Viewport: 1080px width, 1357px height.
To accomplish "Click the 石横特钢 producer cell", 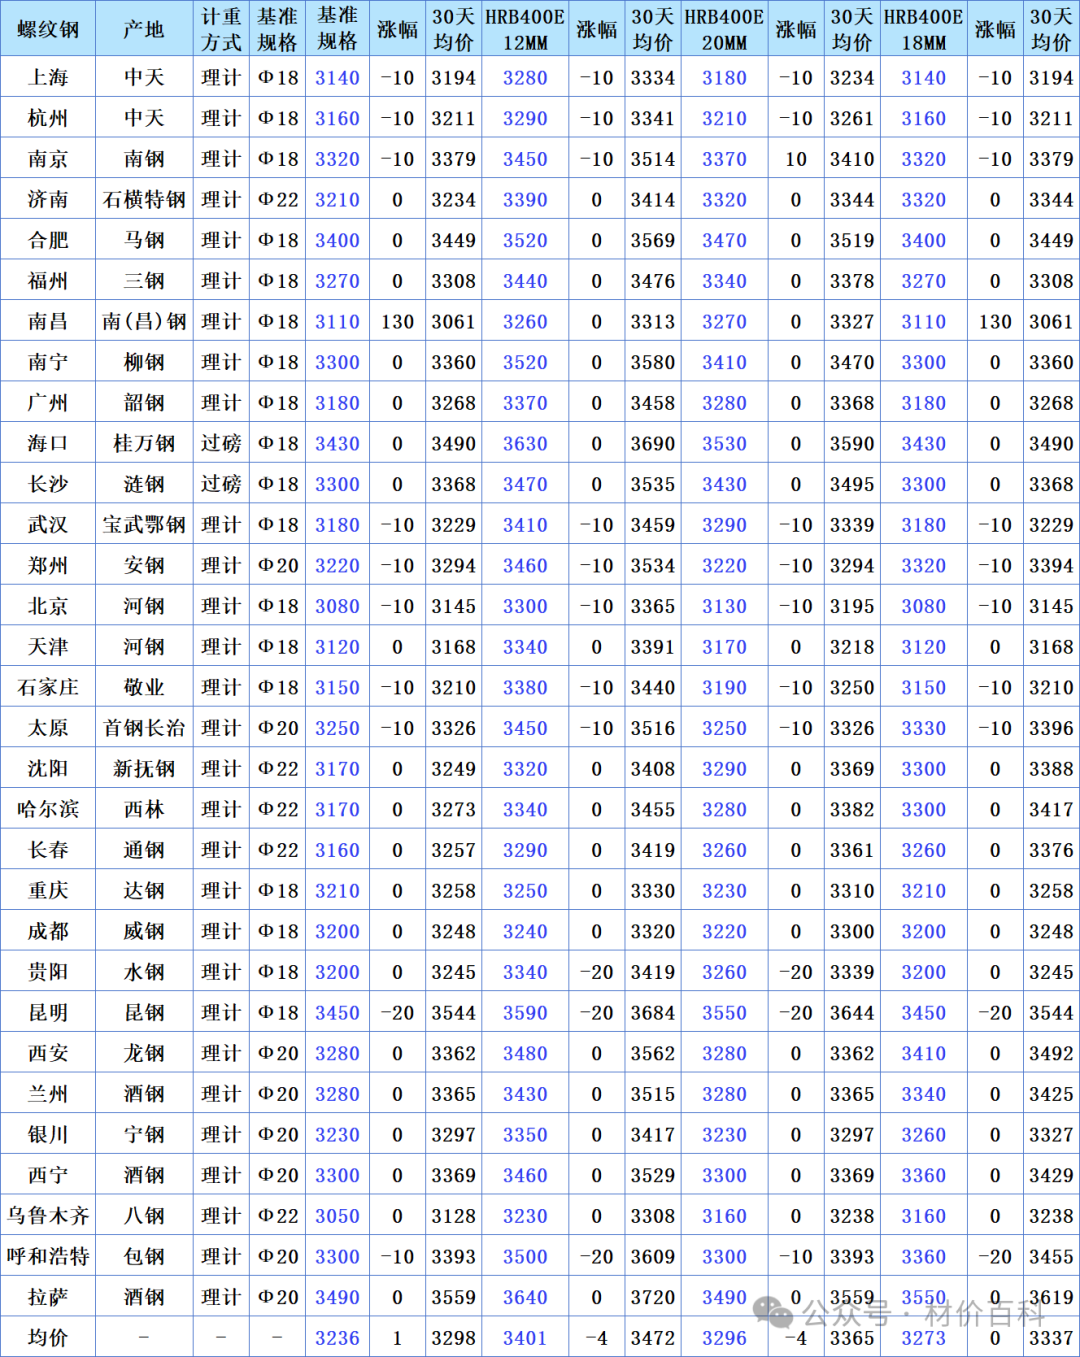I will point(144,199).
